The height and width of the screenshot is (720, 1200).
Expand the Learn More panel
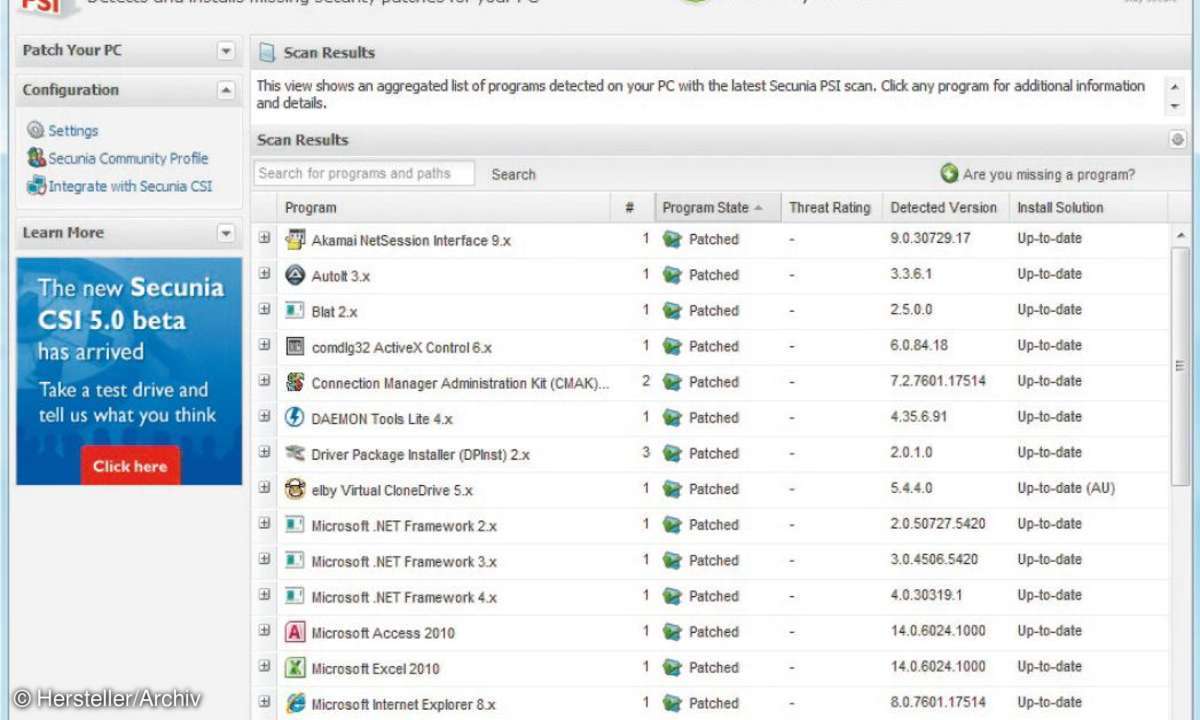tap(226, 233)
